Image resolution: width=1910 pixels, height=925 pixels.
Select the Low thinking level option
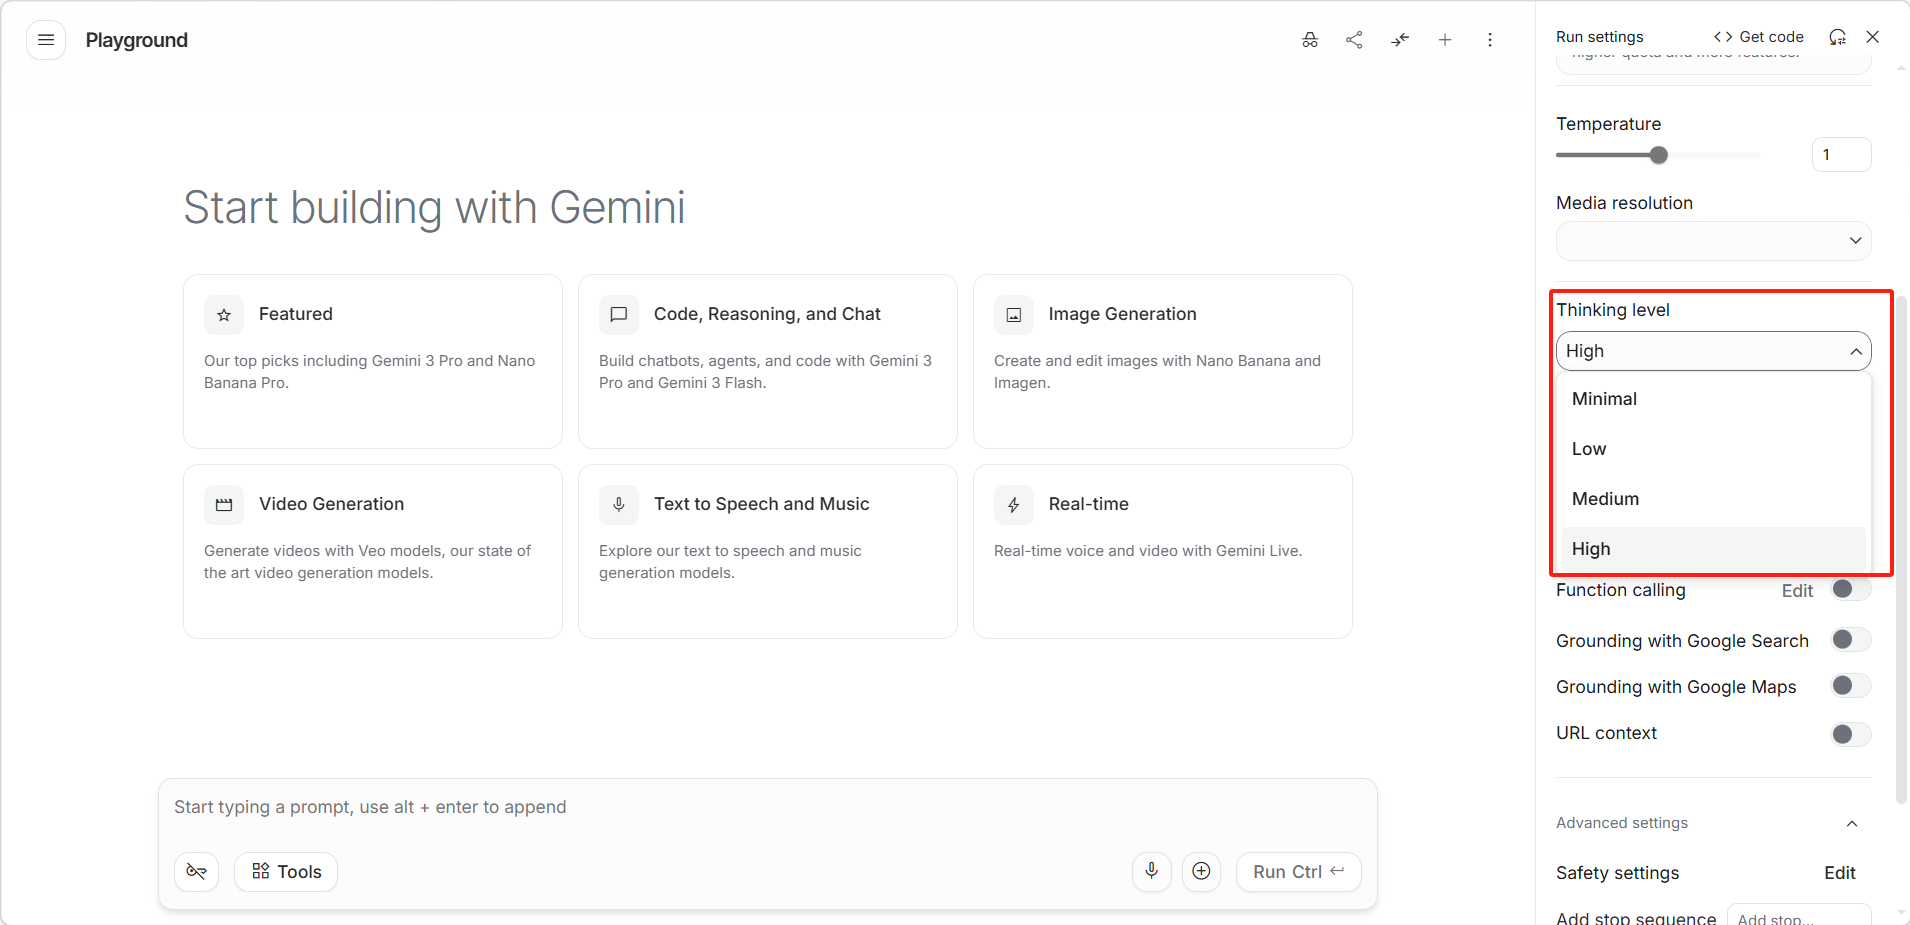[x=1714, y=449]
